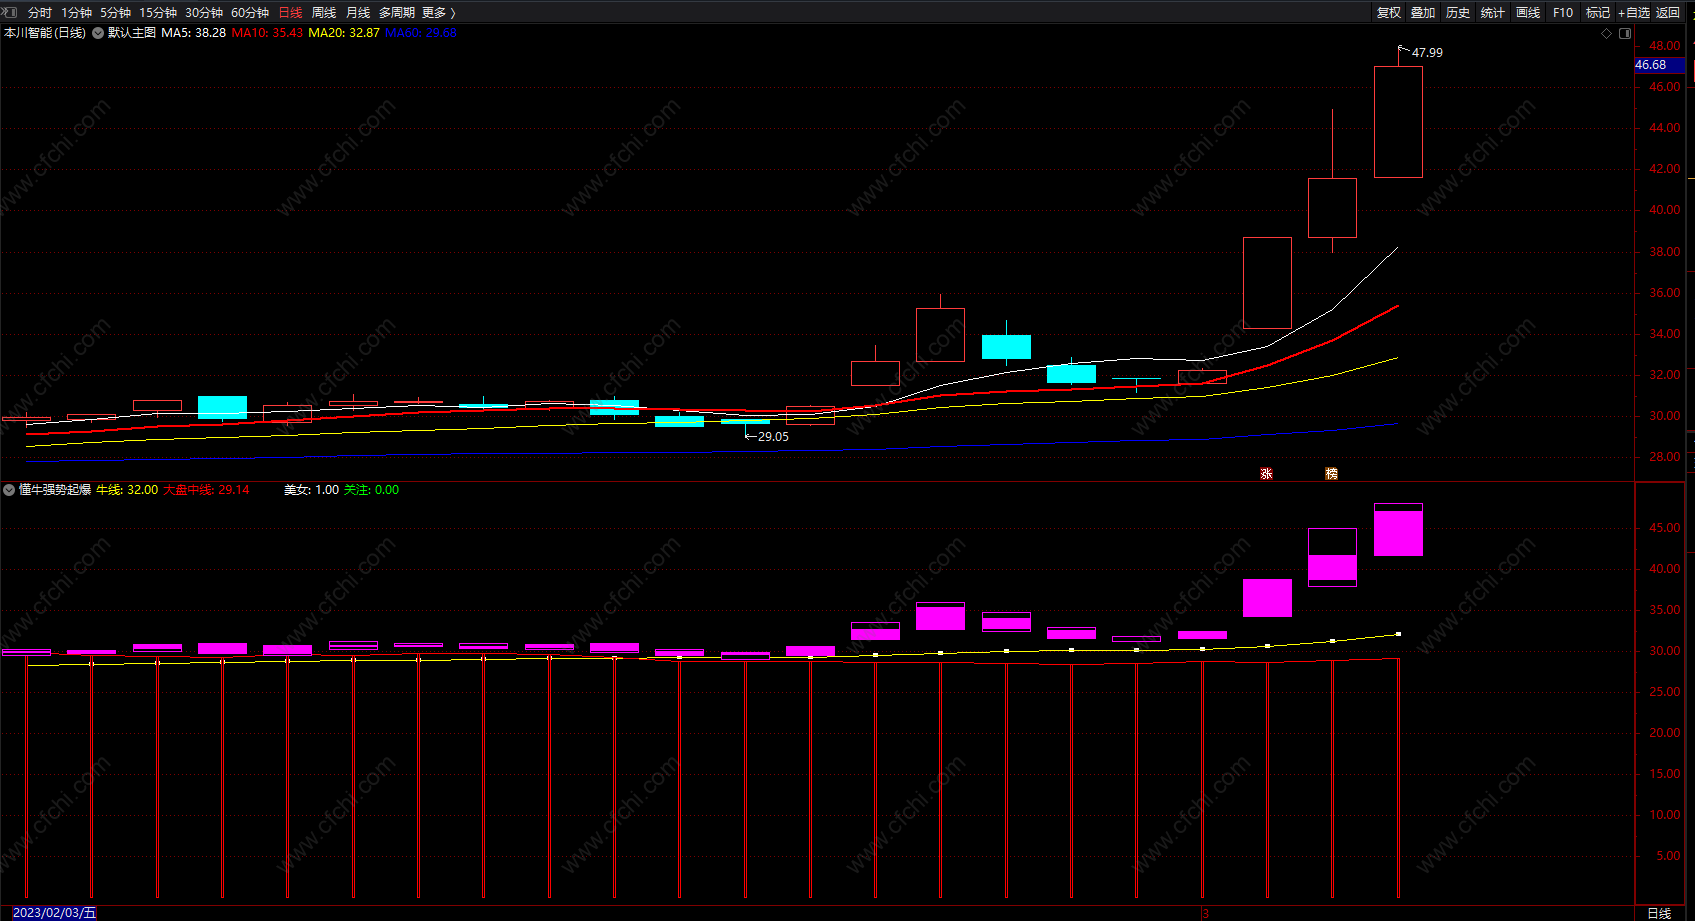Click the 大盘中线: 29.14 value label
Viewport: 1695px width, 921px height.
(x=206, y=490)
